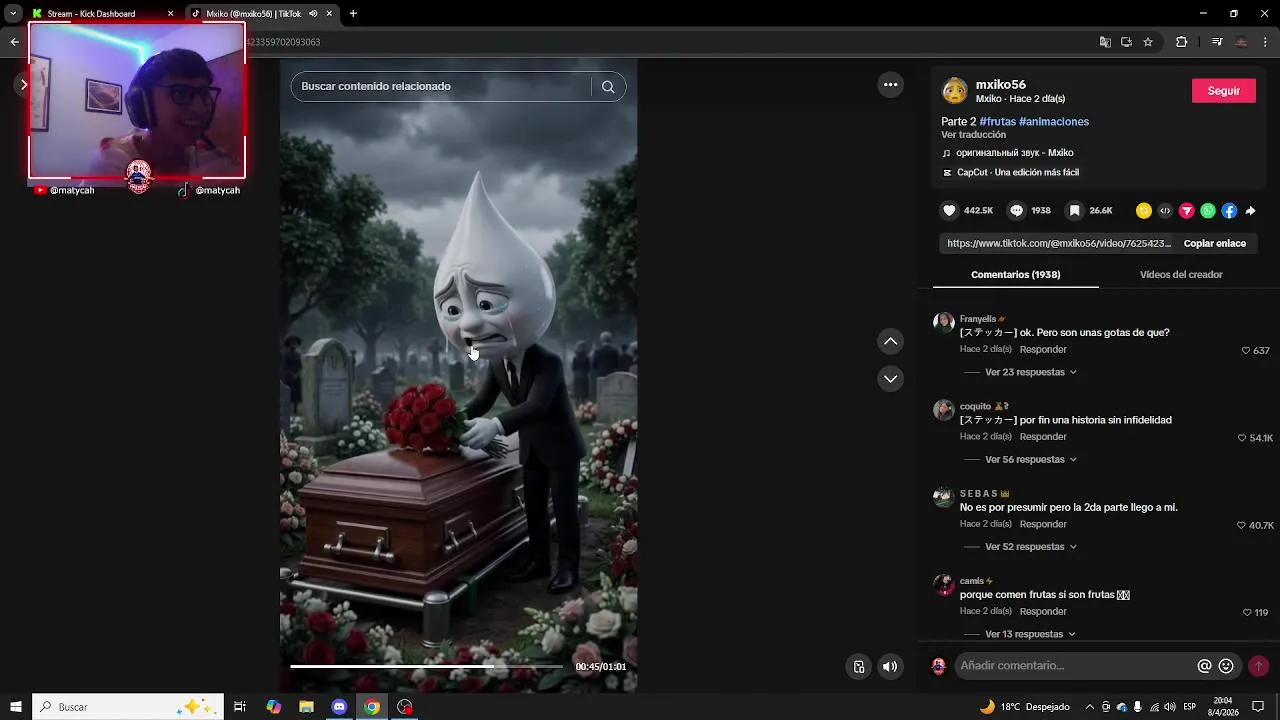Image resolution: width=1280 pixels, height=720 pixels.
Task: Open the three-dot video options menu
Action: [x=890, y=85]
